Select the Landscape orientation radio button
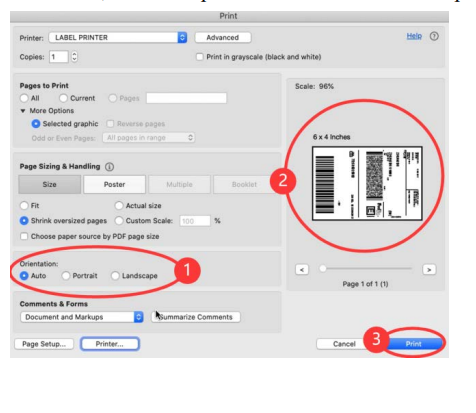This screenshot has height=413, width=476. click(x=115, y=276)
